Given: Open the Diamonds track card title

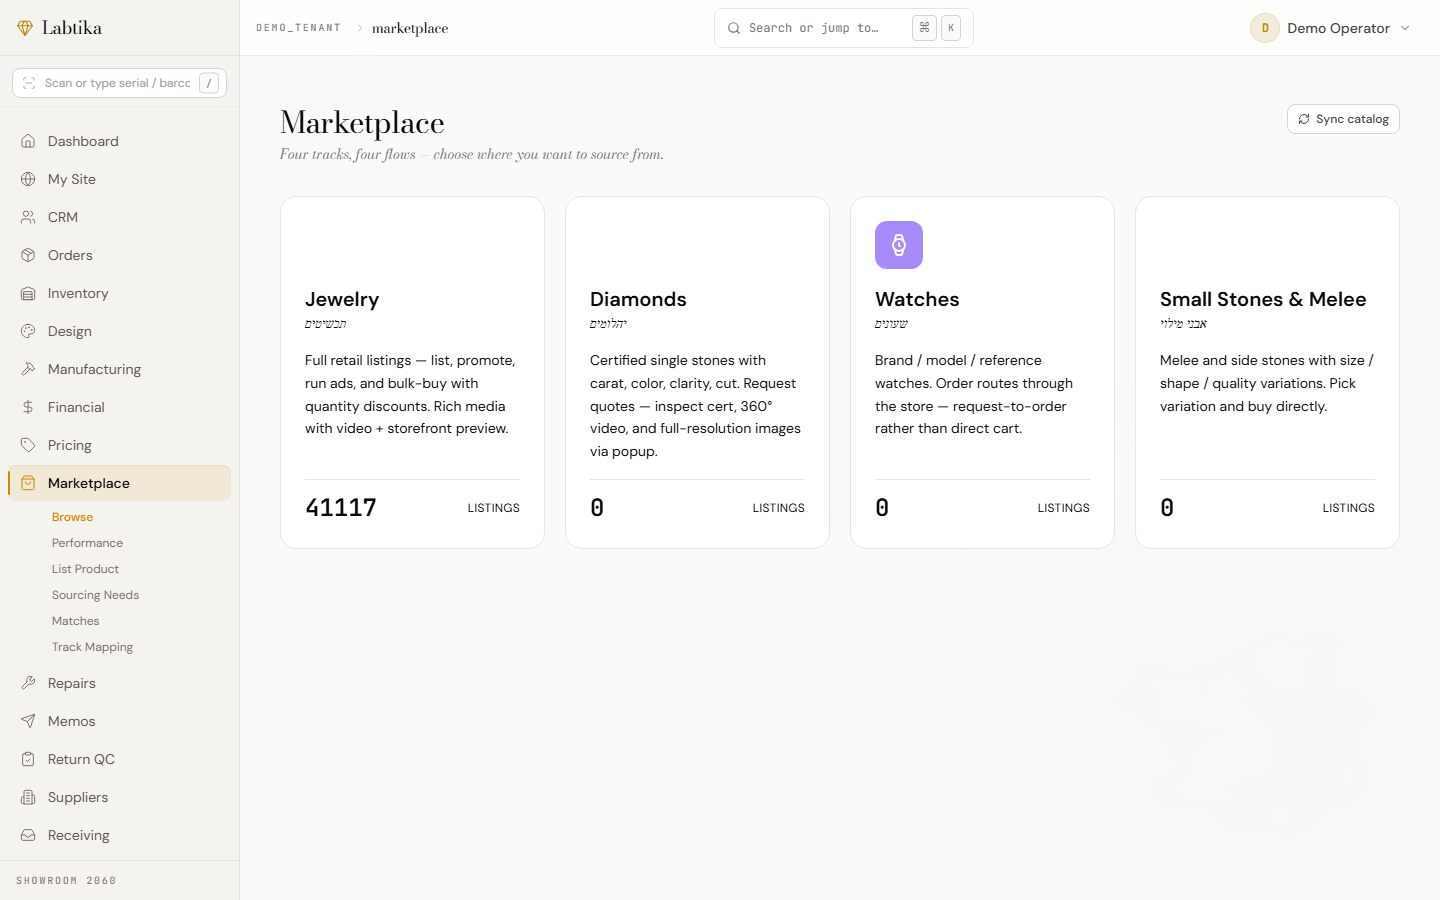Looking at the screenshot, I should point(638,299).
